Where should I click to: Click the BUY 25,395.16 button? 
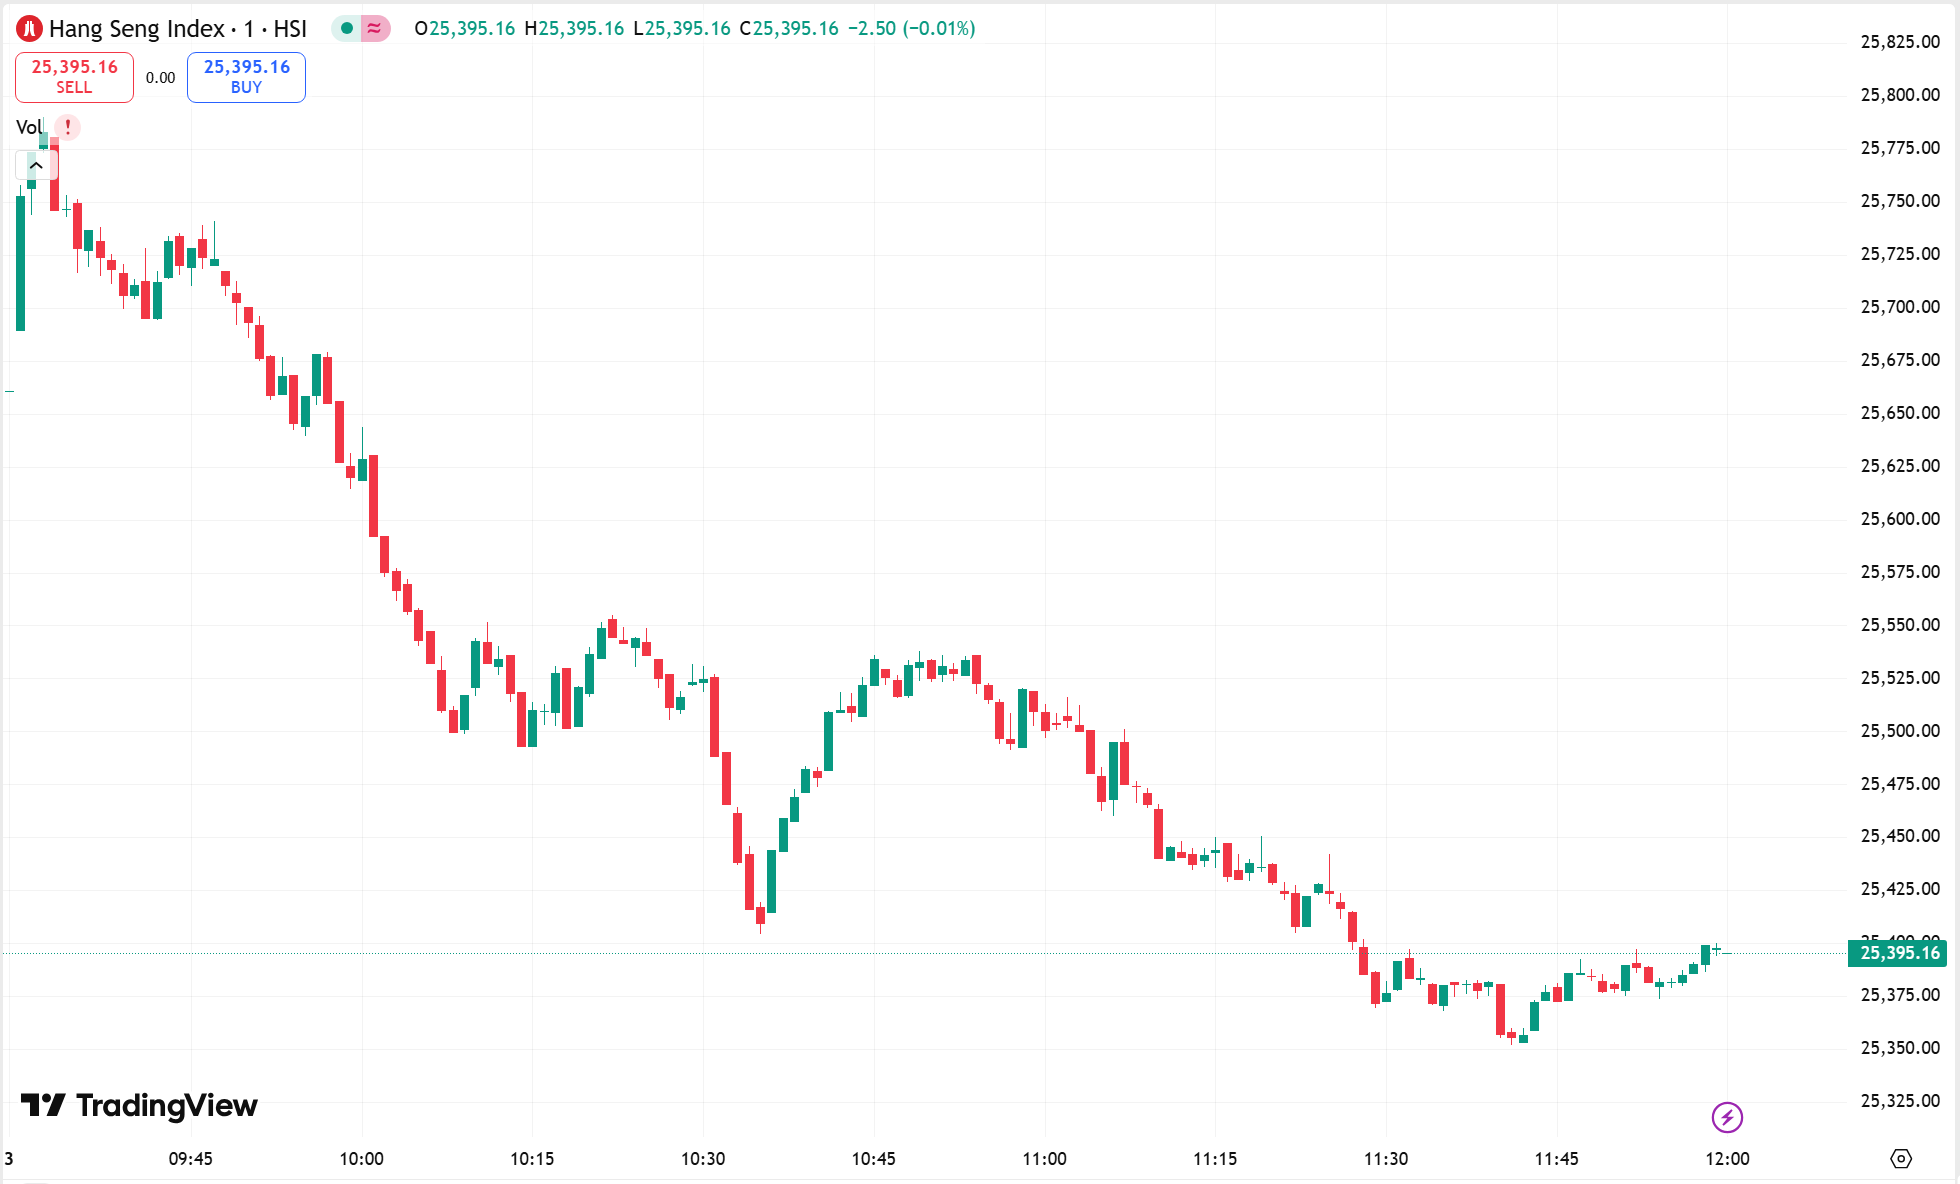point(246,77)
